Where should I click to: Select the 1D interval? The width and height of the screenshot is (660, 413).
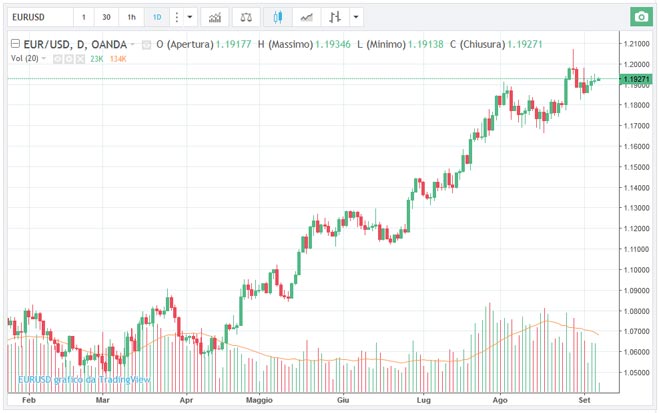[156, 18]
